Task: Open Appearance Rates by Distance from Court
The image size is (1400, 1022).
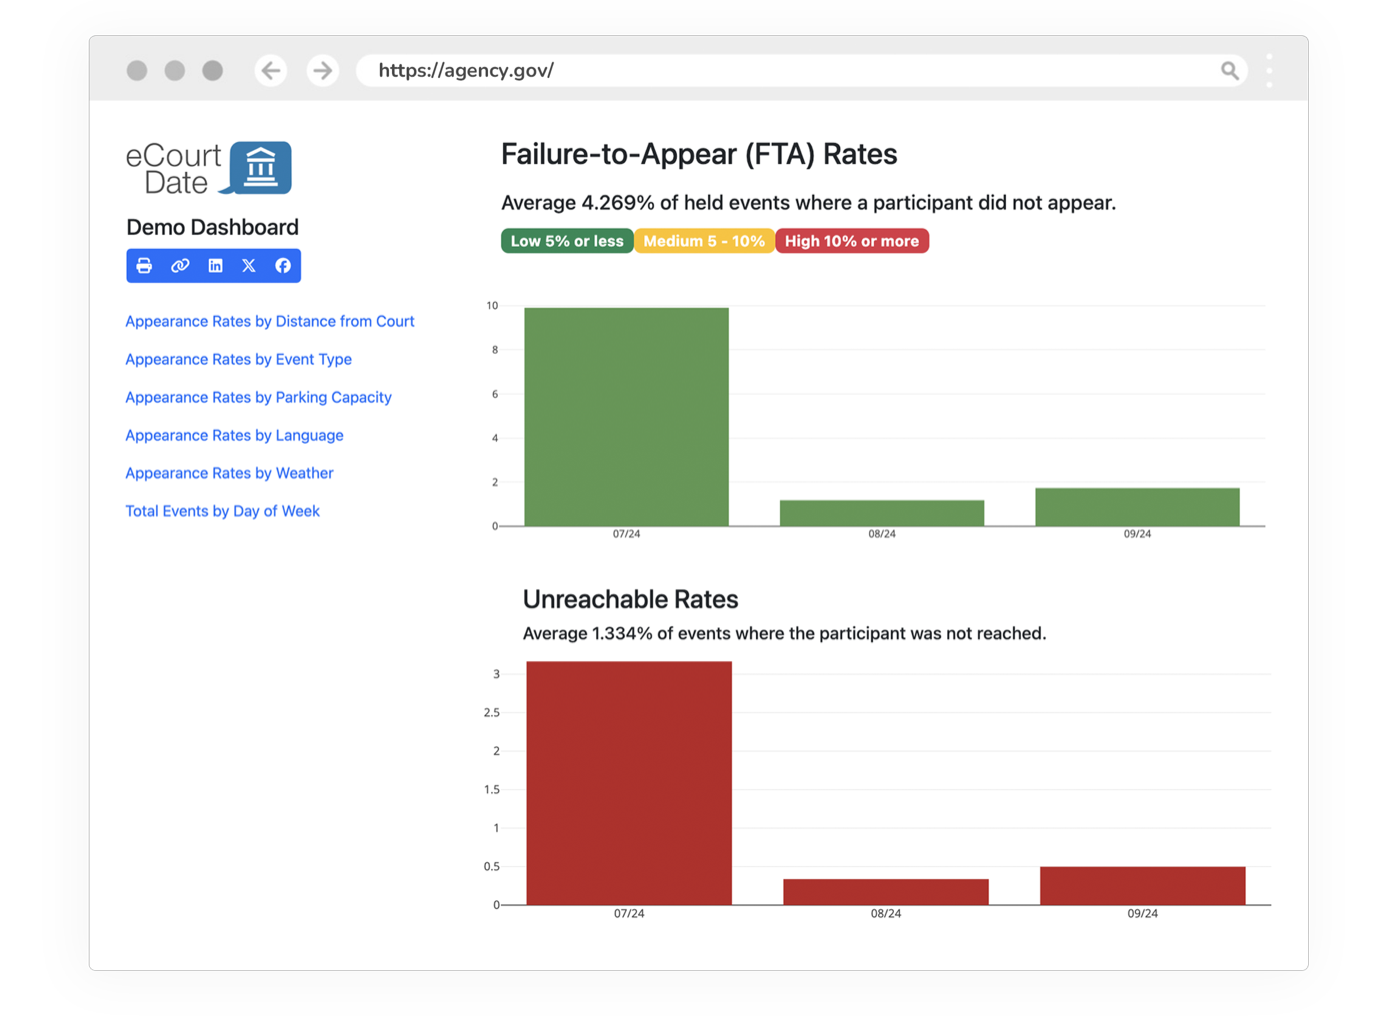Action: (270, 321)
